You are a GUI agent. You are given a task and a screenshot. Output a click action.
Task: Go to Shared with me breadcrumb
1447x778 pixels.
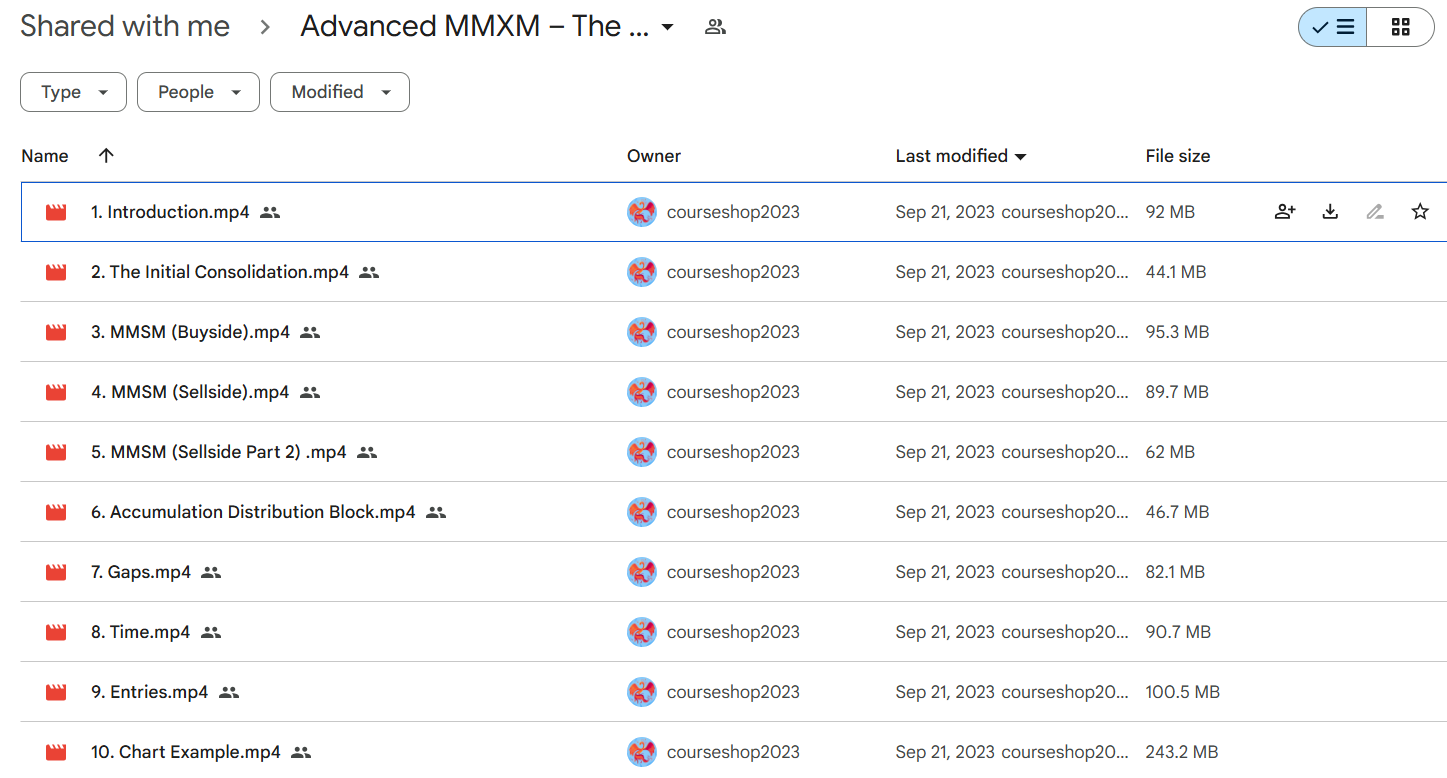click(125, 26)
